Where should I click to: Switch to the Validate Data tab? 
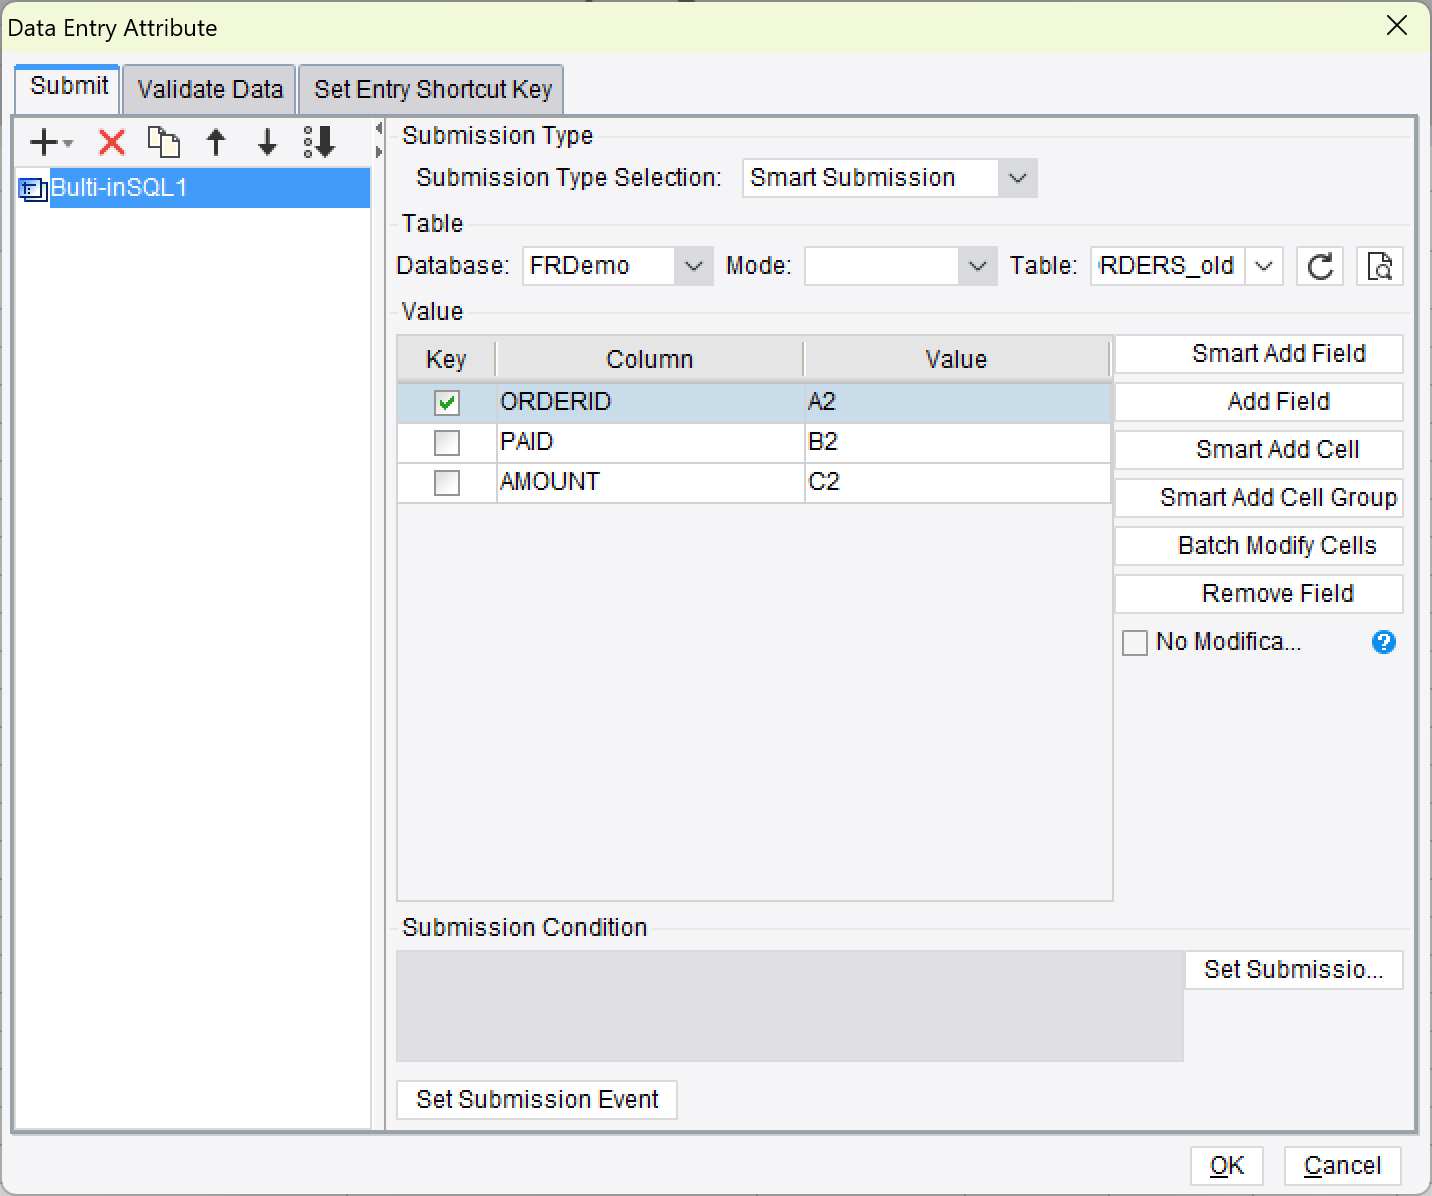pos(208,89)
